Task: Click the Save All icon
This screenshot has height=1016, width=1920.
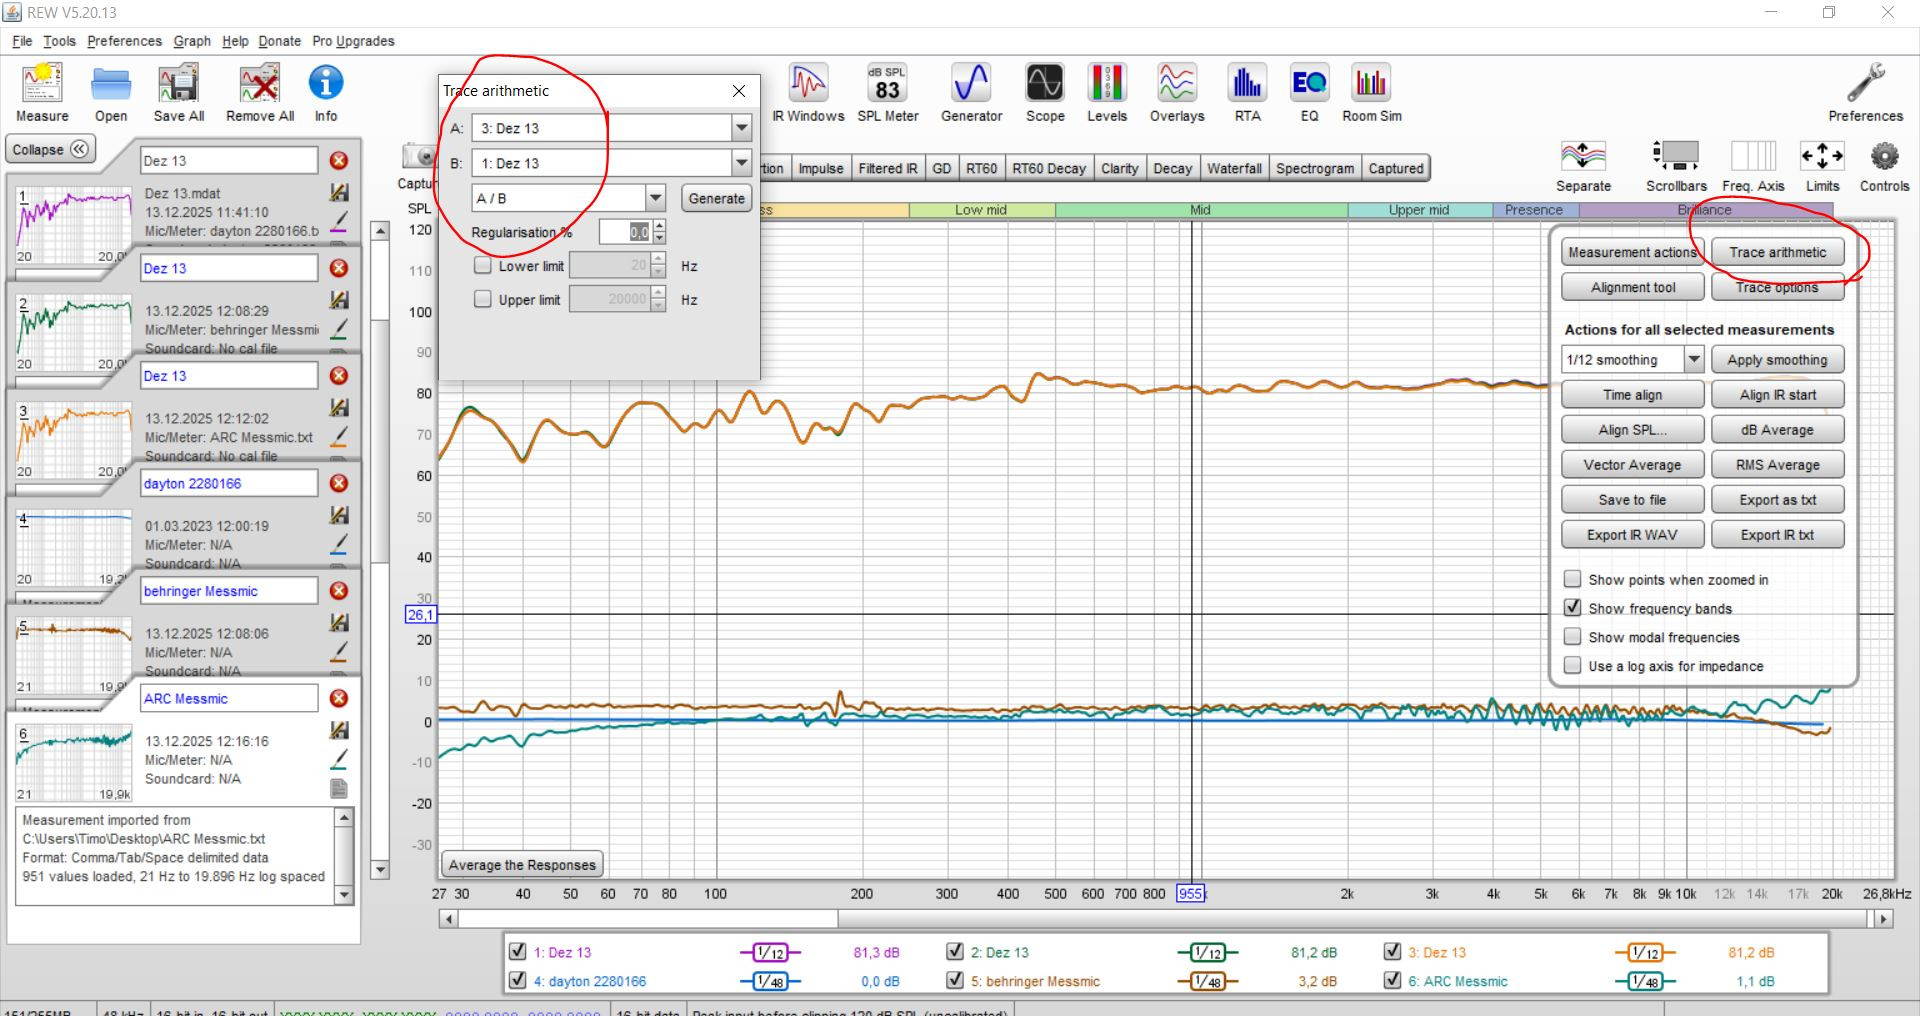Action: point(179,92)
